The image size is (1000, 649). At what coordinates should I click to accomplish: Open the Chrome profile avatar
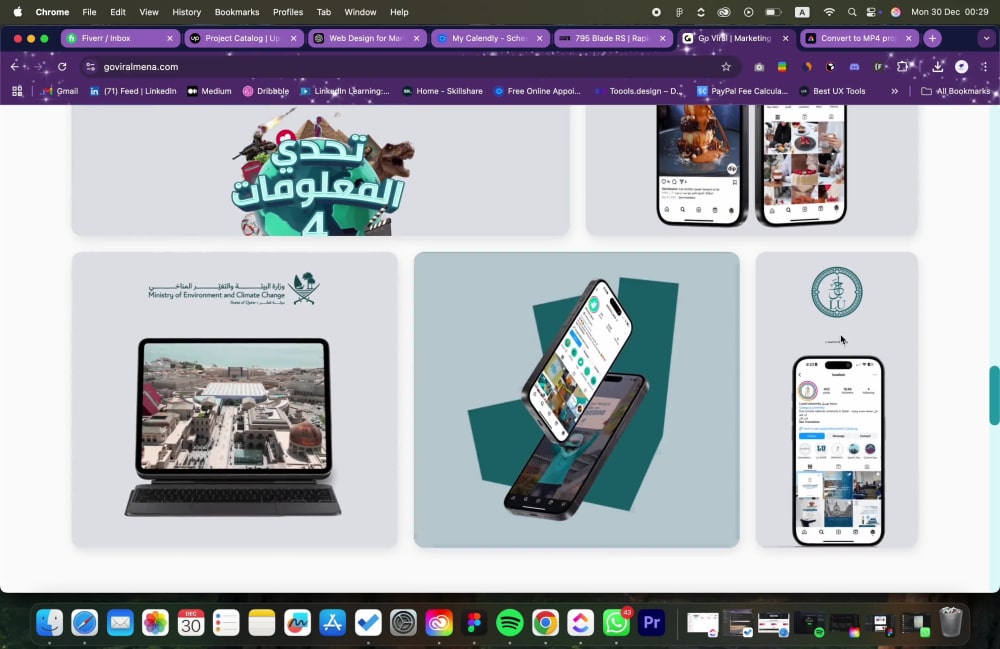coord(961,66)
